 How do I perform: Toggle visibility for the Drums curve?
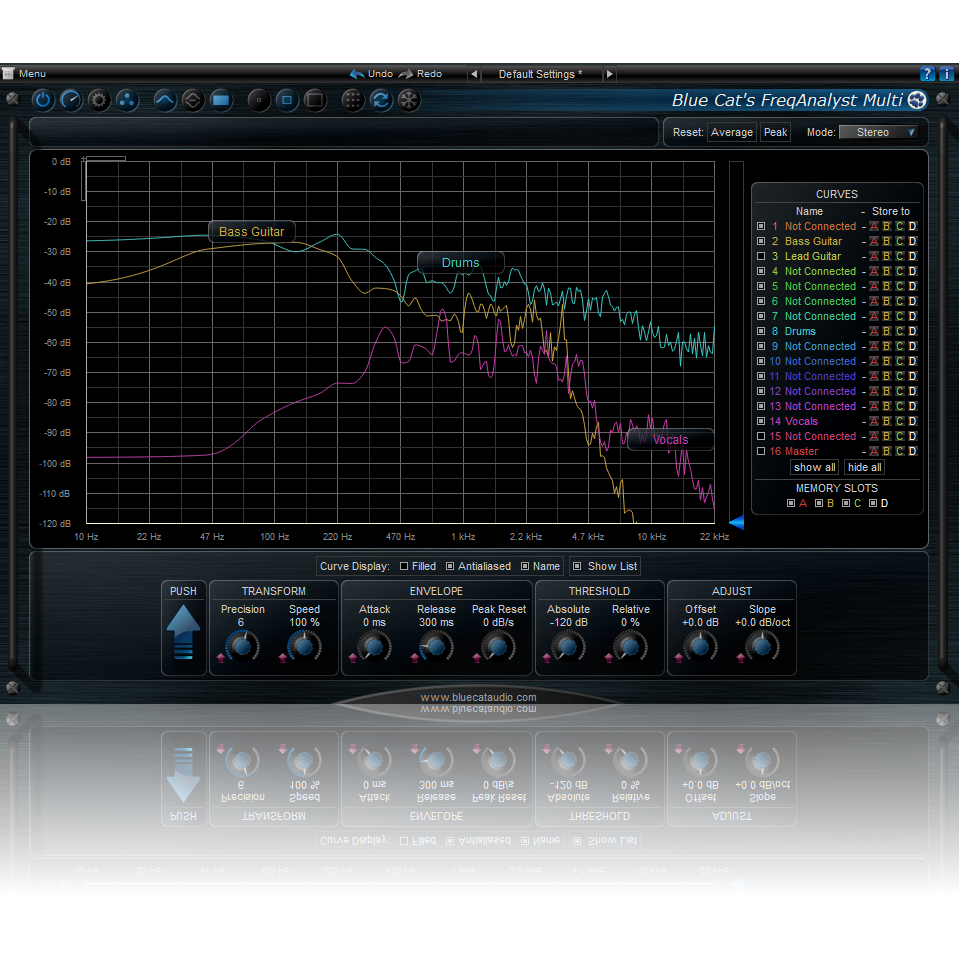pos(762,331)
